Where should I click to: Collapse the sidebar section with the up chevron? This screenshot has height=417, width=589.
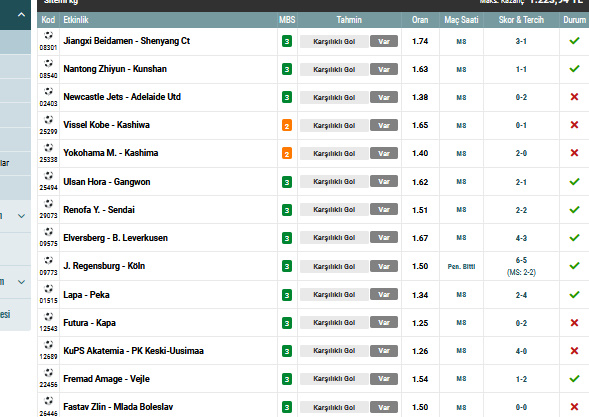[21, 15]
